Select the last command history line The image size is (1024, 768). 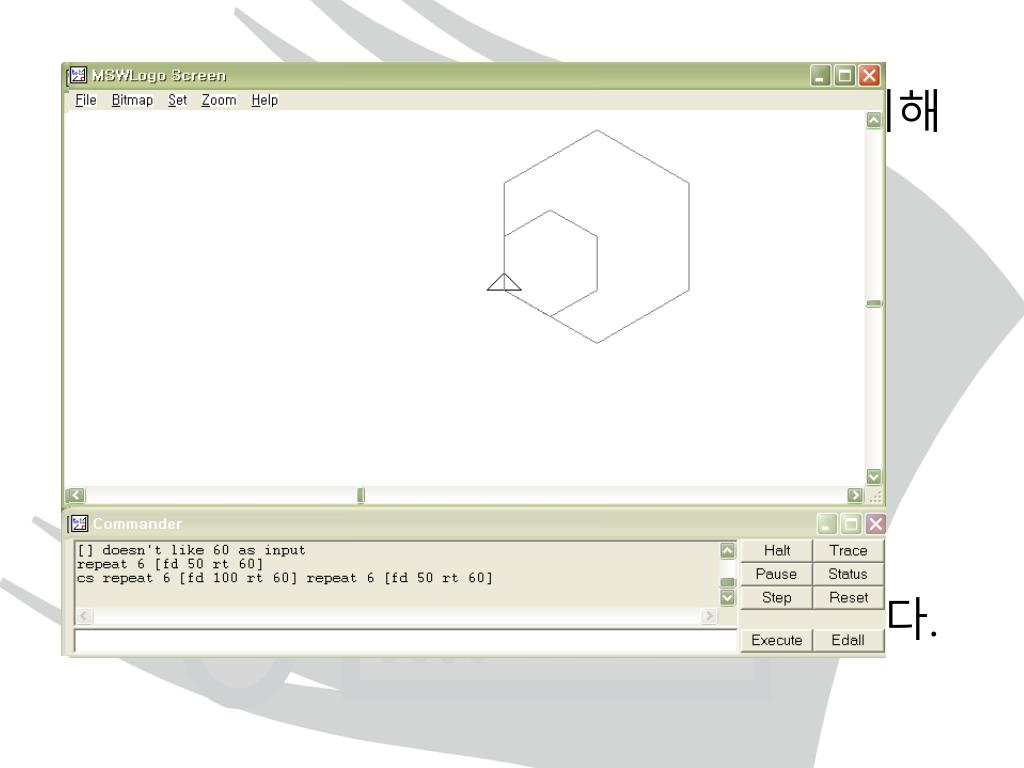click(285, 578)
